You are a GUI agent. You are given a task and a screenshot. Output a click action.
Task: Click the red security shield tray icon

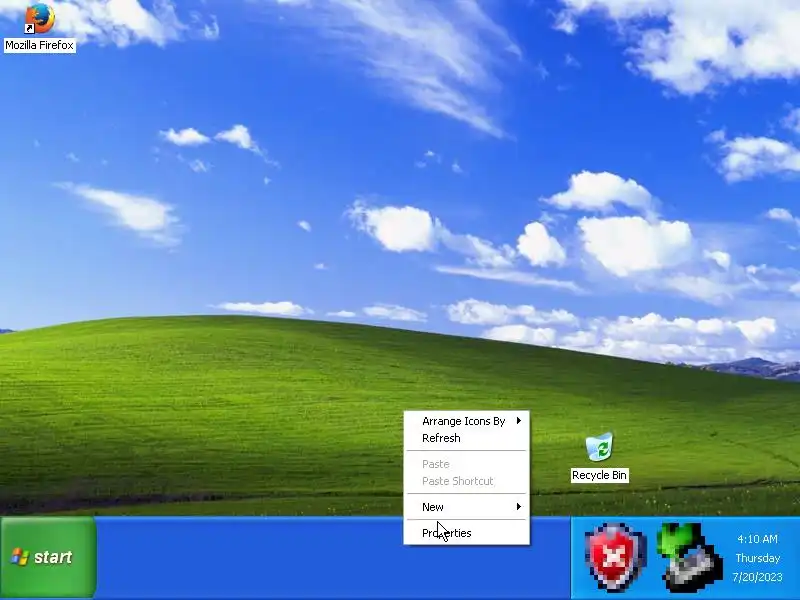pyautogui.click(x=615, y=557)
